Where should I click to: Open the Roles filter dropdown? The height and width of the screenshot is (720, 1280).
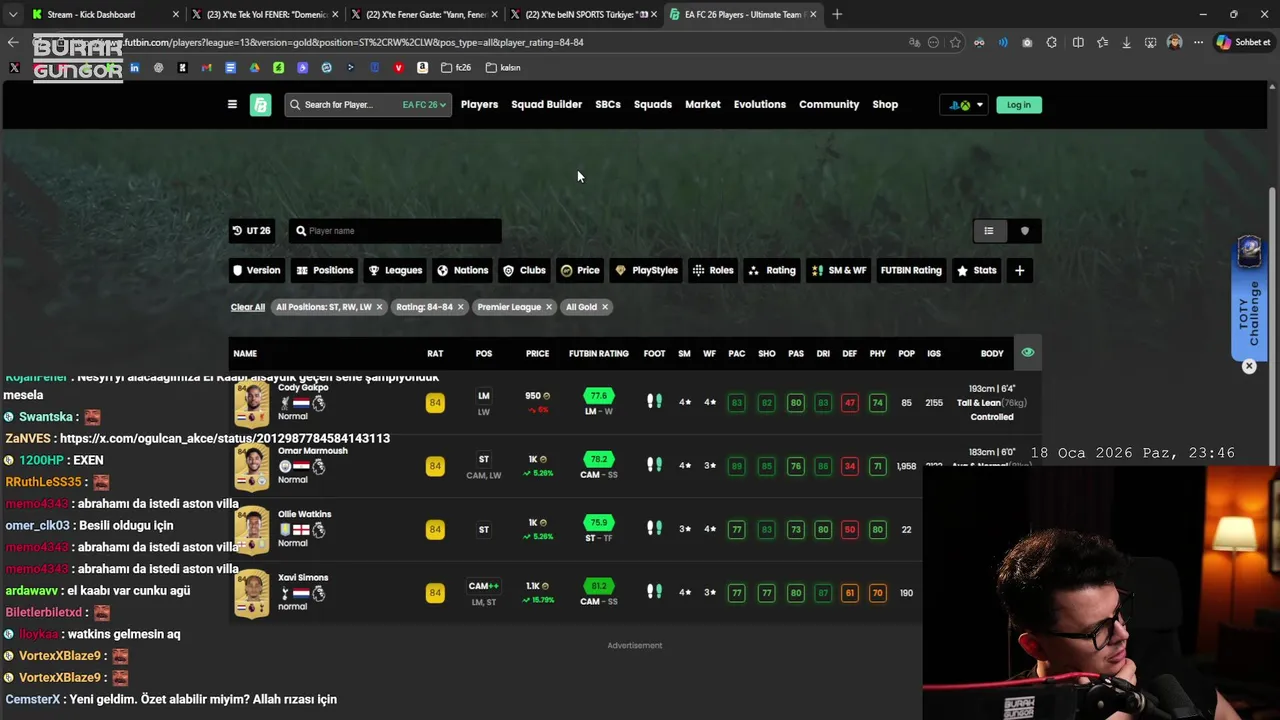(x=713, y=270)
